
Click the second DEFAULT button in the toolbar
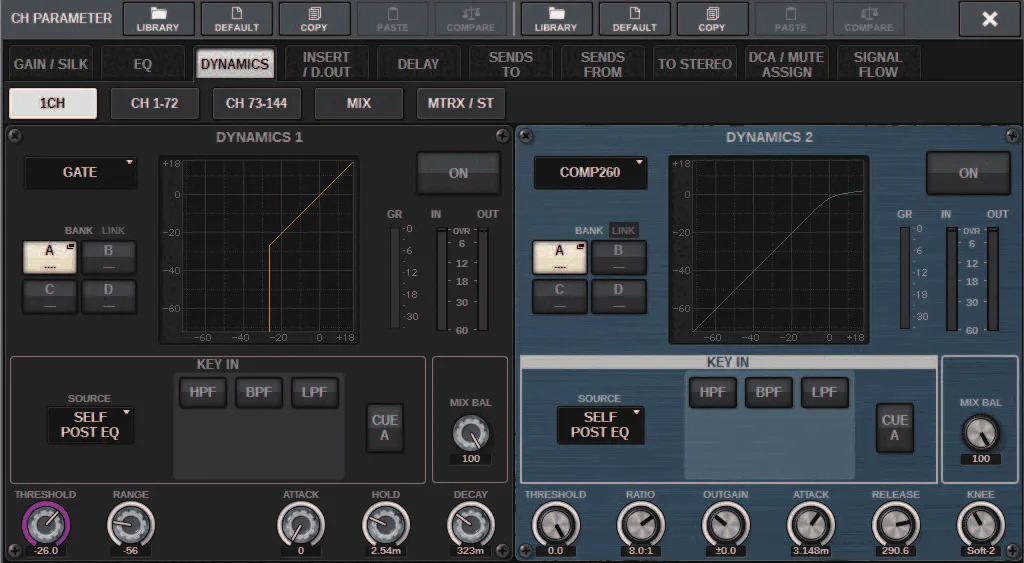[x=634, y=18]
